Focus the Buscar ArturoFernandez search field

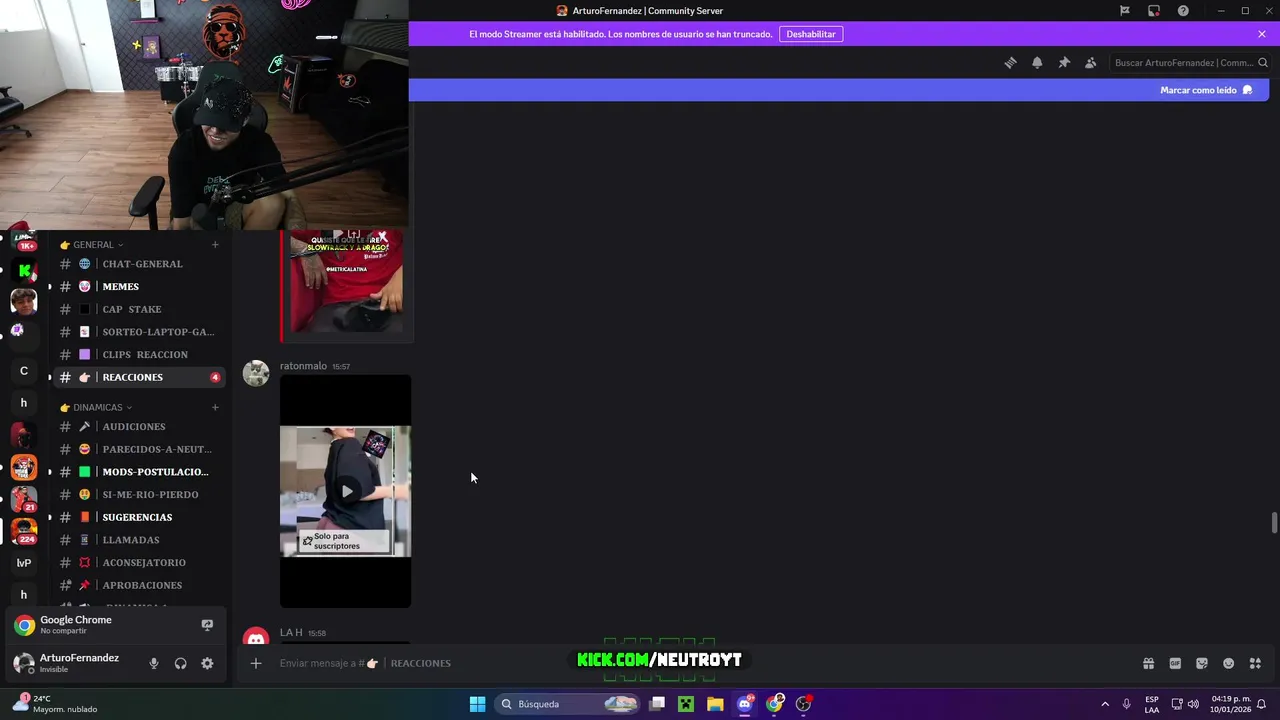click(1190, 63)
